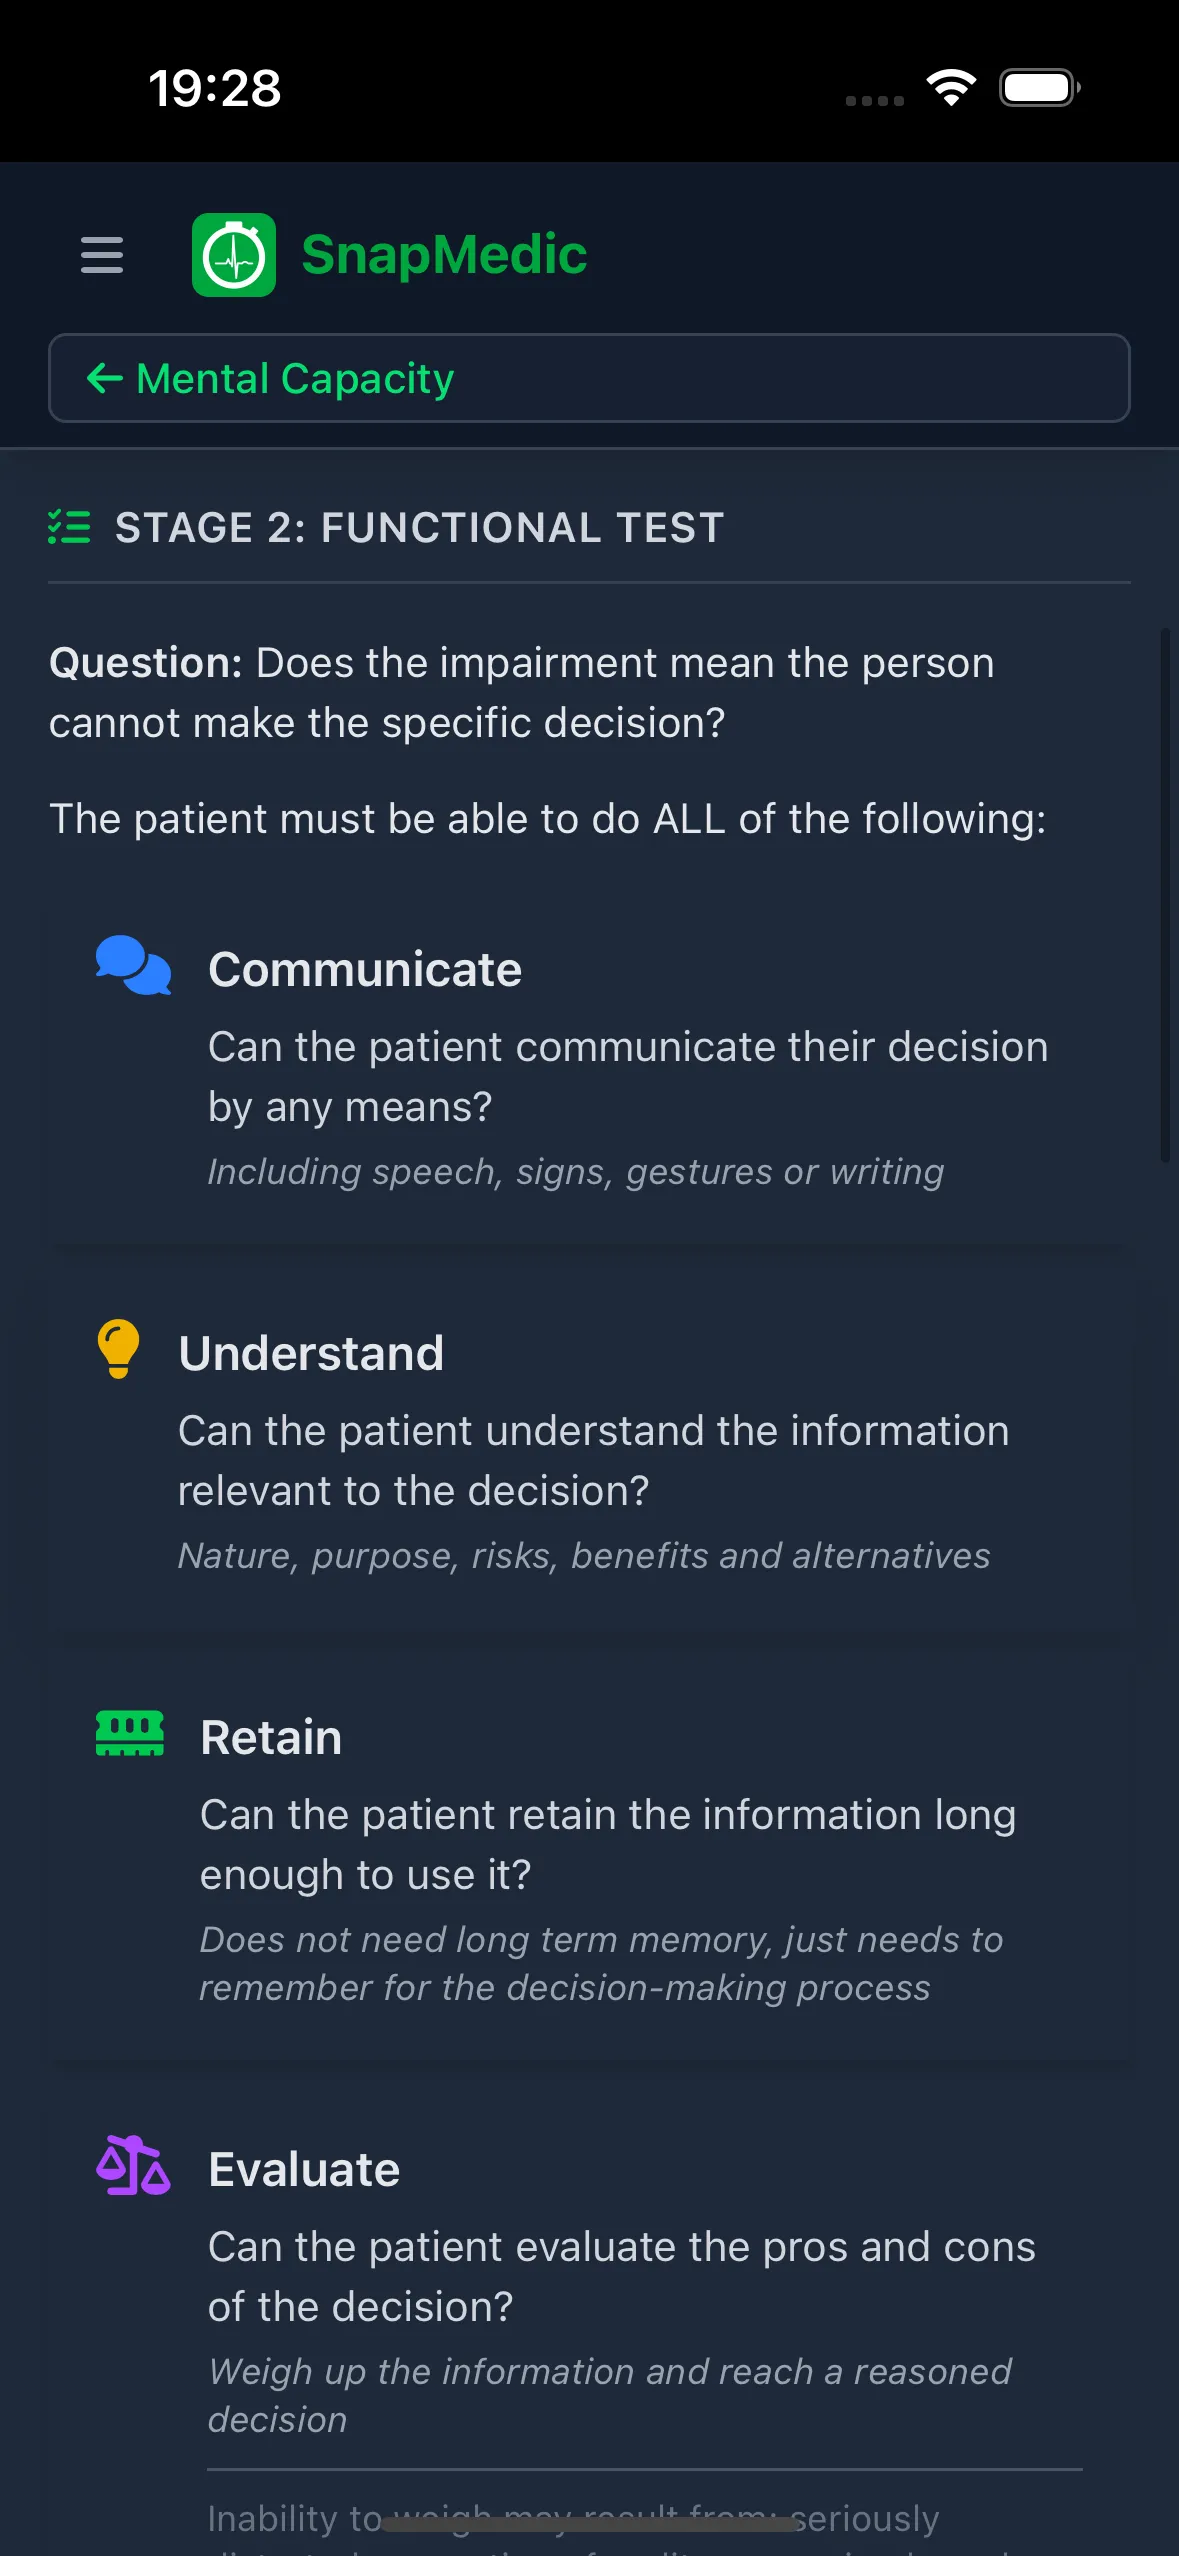Tap the Wi-Fi indicator in status bar

(949, 88)
